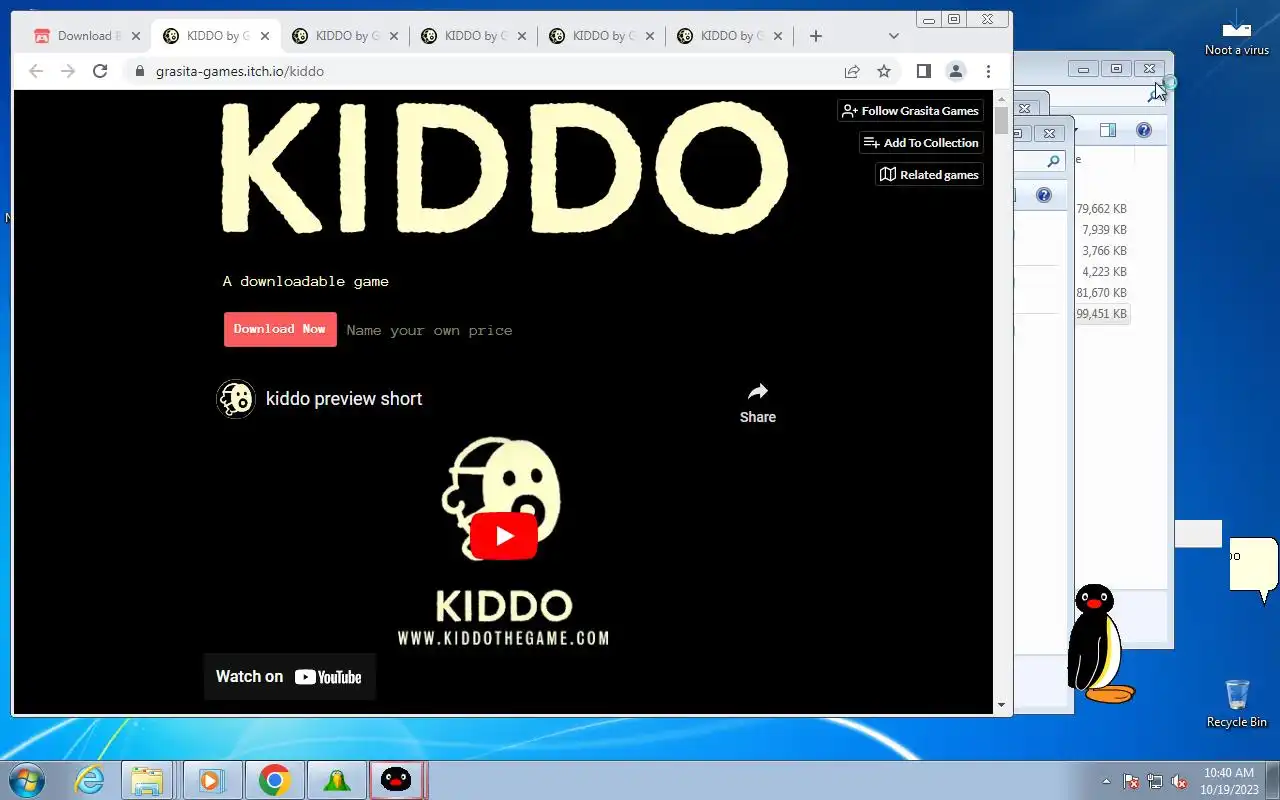Click the network tray icon
Screen dimensions: 1280x800
tap(1155, 781)
